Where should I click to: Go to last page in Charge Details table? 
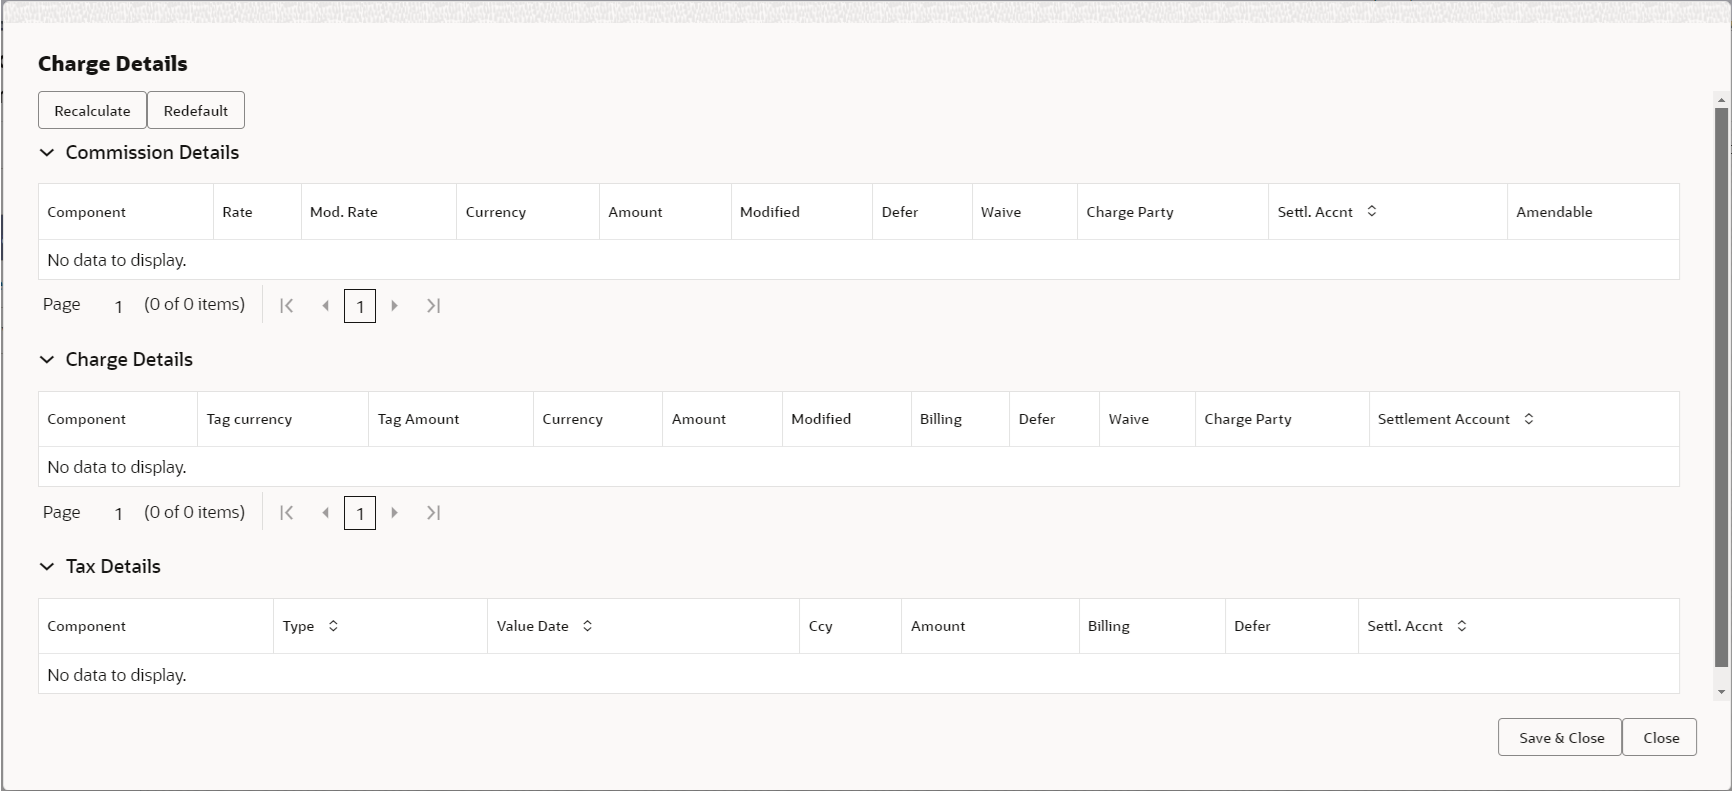click(x=433, y=513)
